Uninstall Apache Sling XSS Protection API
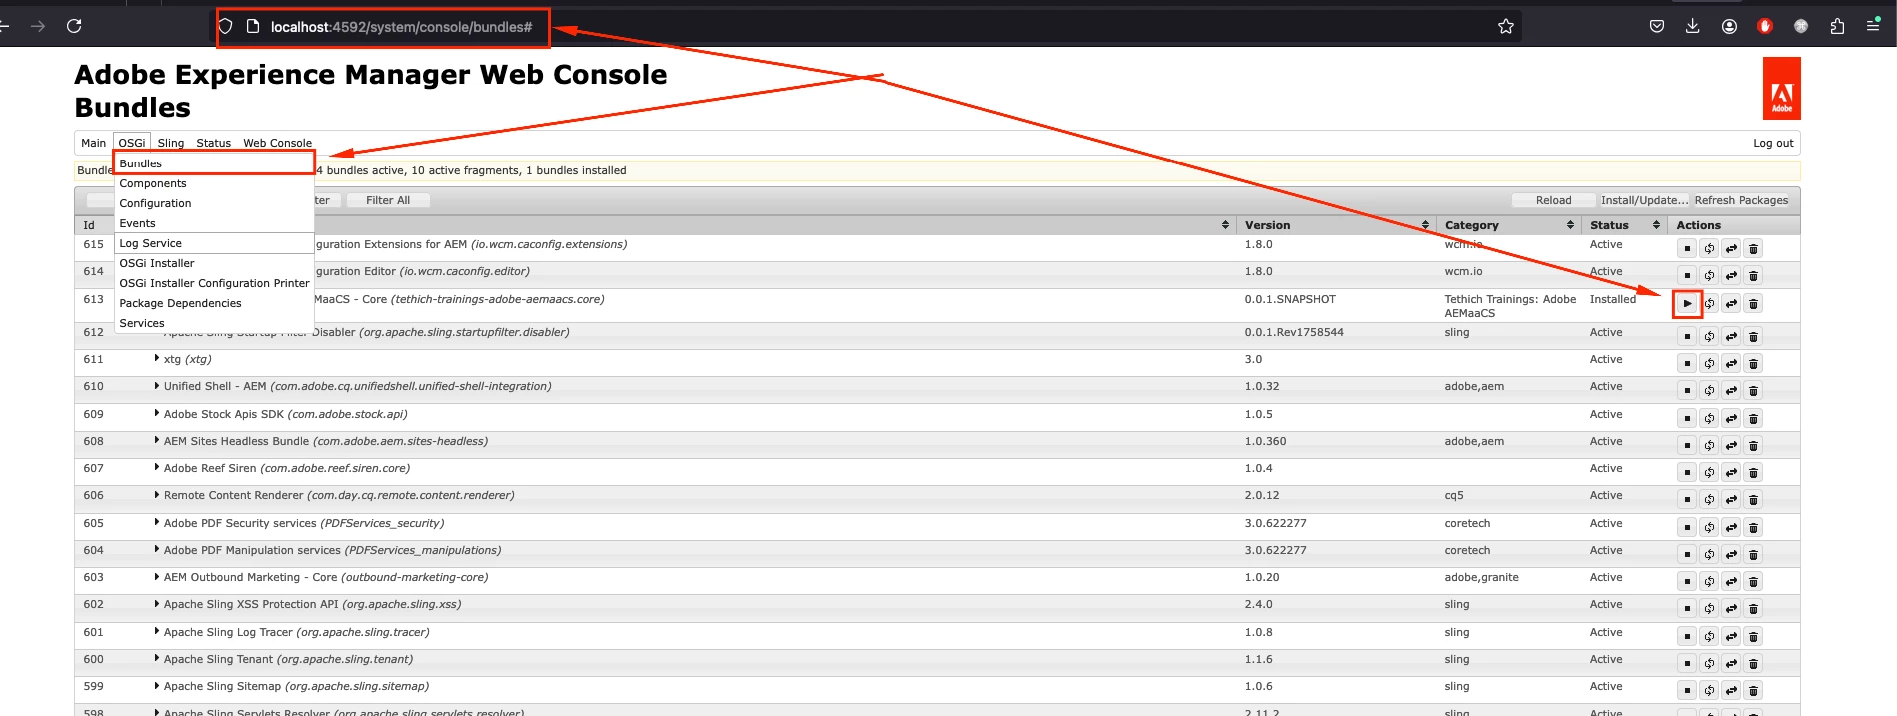Screen dimensions: 1897x716 [1753, 608]
